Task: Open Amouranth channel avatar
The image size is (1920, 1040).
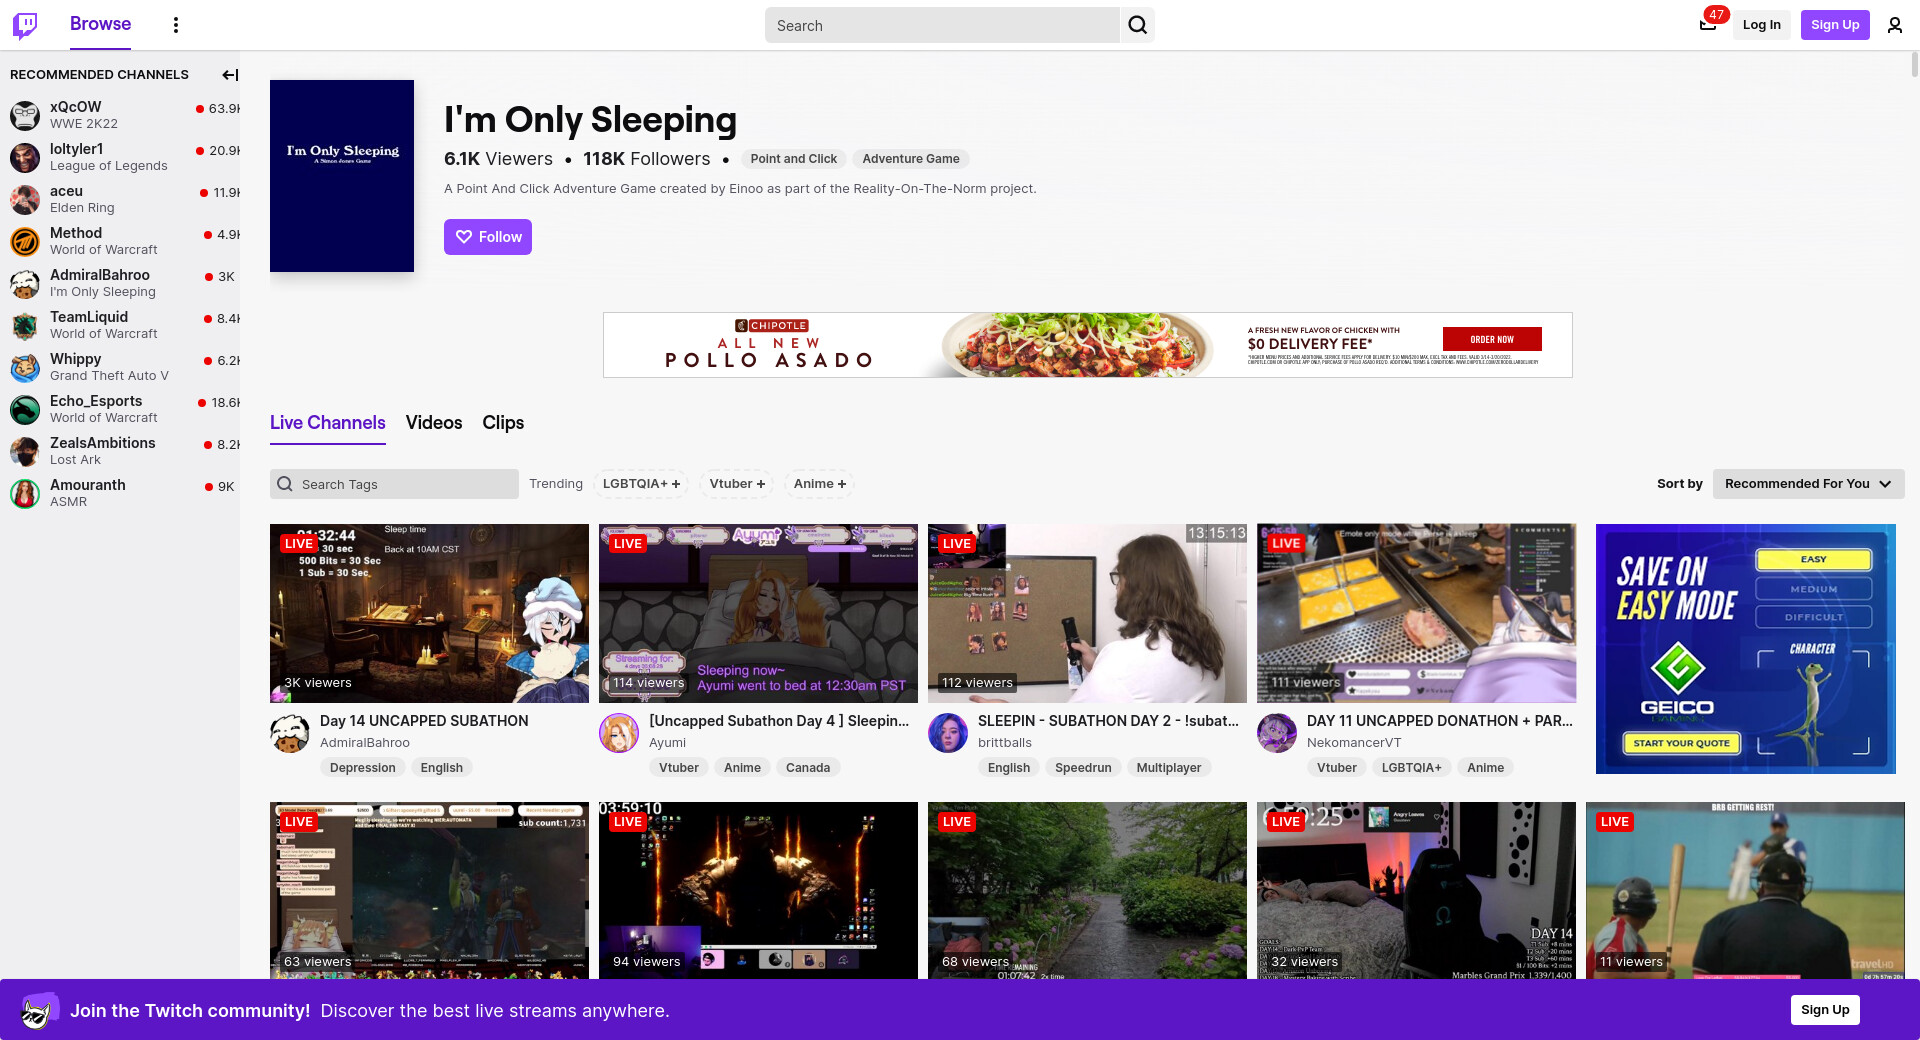Action: click(x=25, y=493)
